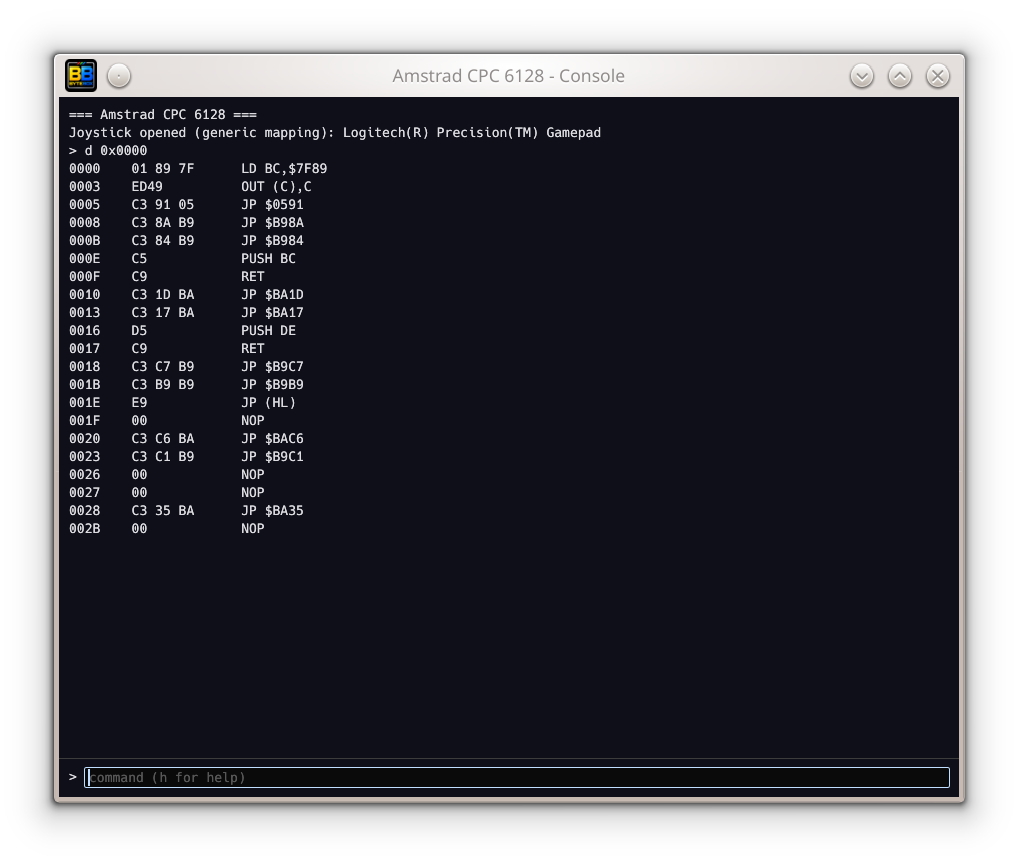Viewport: 1018px width, 856px height.
Task: Click address label 001B
Action: pos(85,385)
